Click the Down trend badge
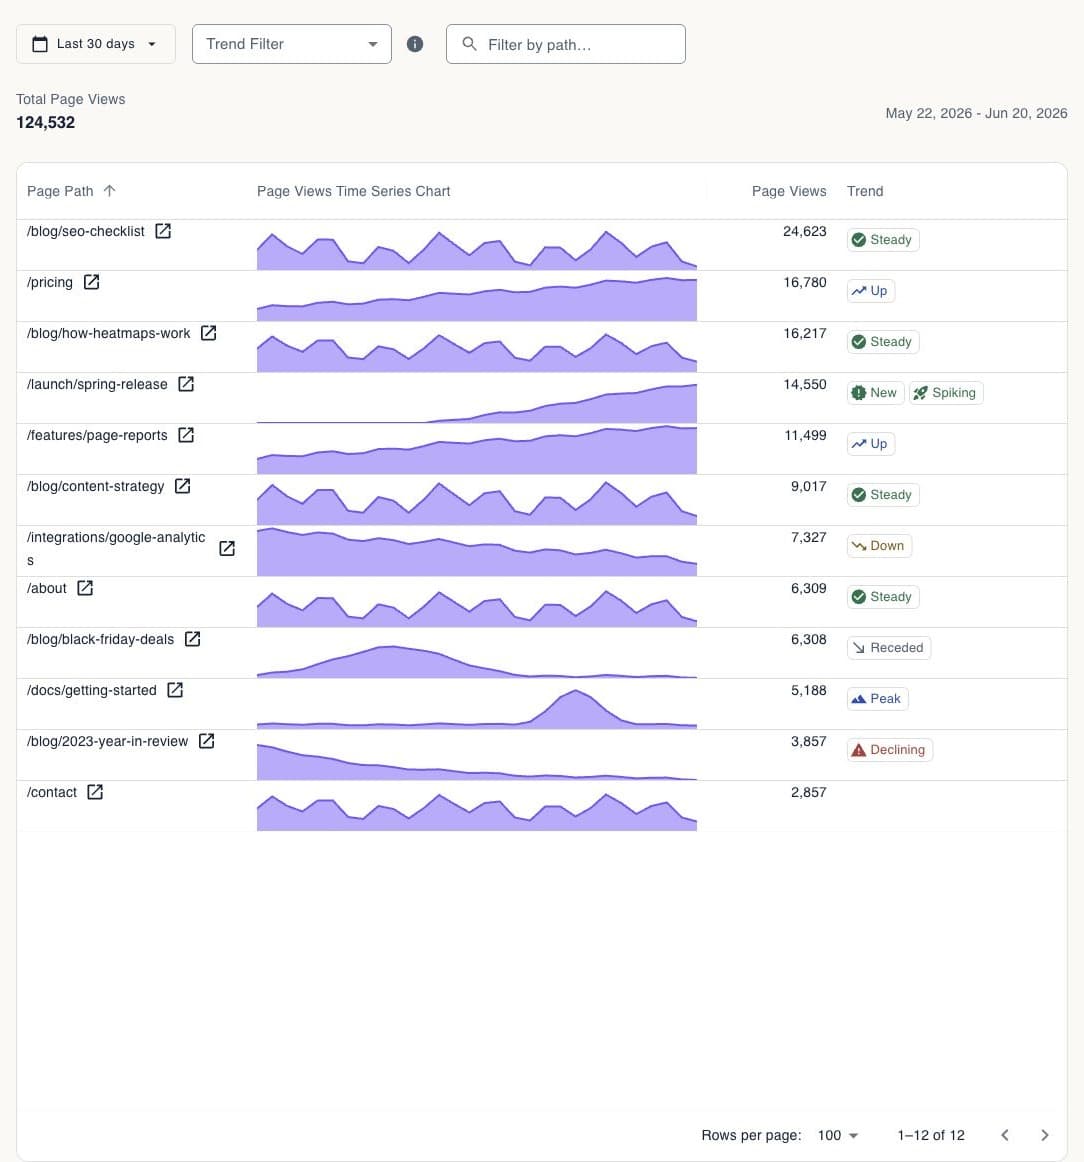The width and height of the screenshot is (1084, 1162). click(879, 546)
